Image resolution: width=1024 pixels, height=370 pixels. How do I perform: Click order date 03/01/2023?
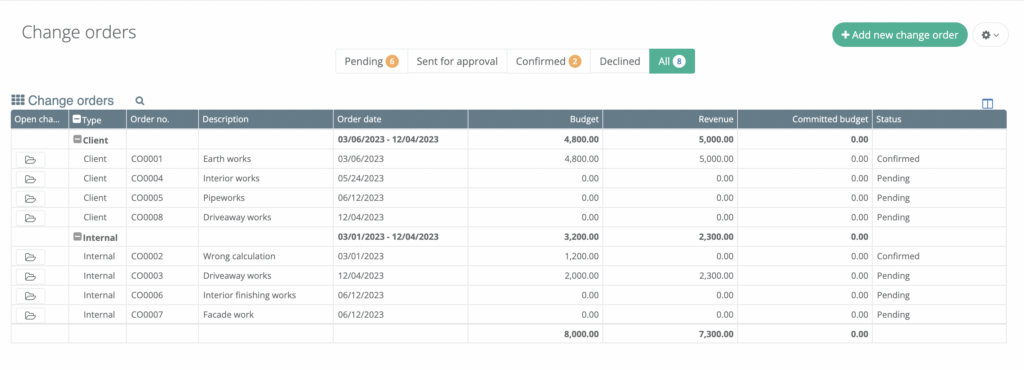(360, 256)
